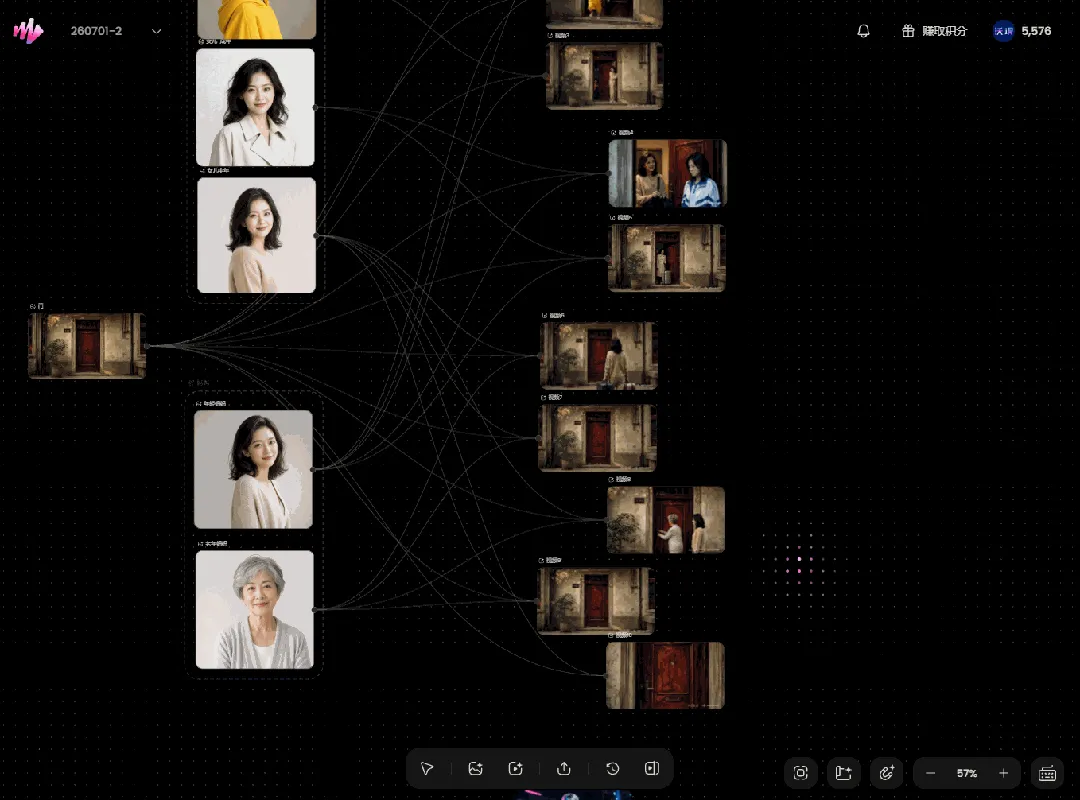The image size is (1080, 800).
Task: Click the fit-to-screen focus icon
Action: point(800,773)
